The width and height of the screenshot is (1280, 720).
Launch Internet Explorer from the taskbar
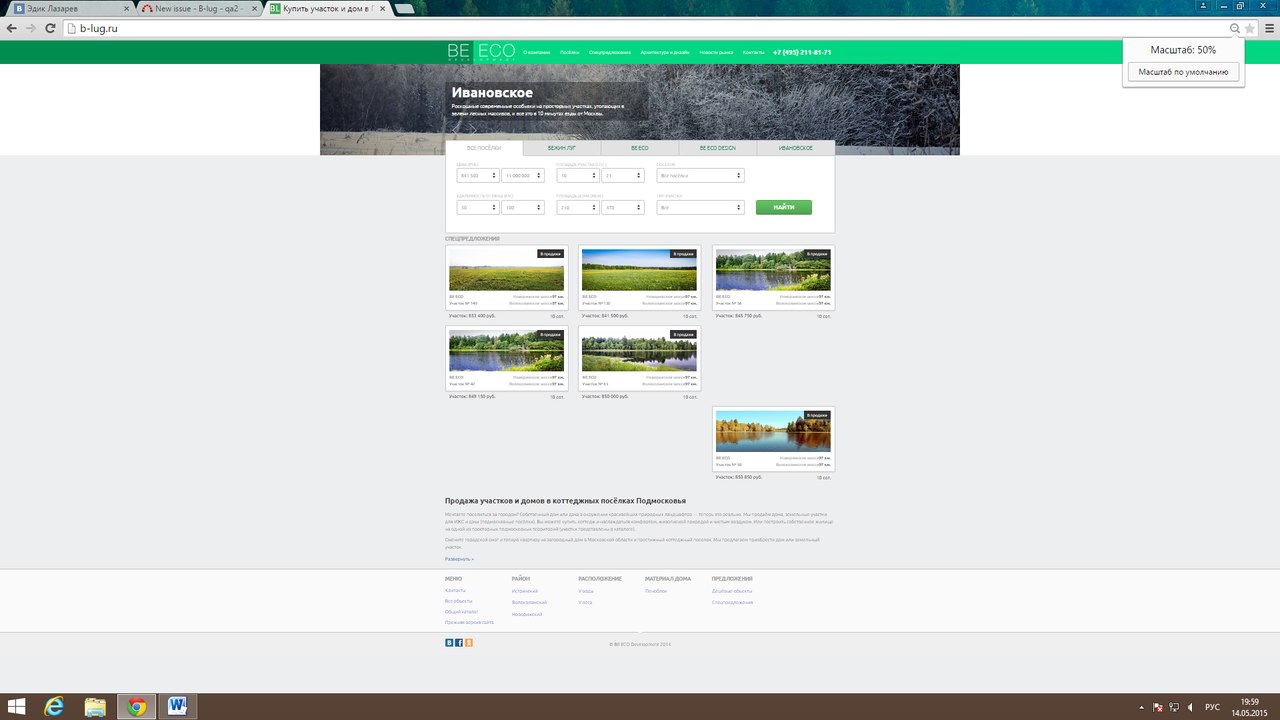click(54, 707)
